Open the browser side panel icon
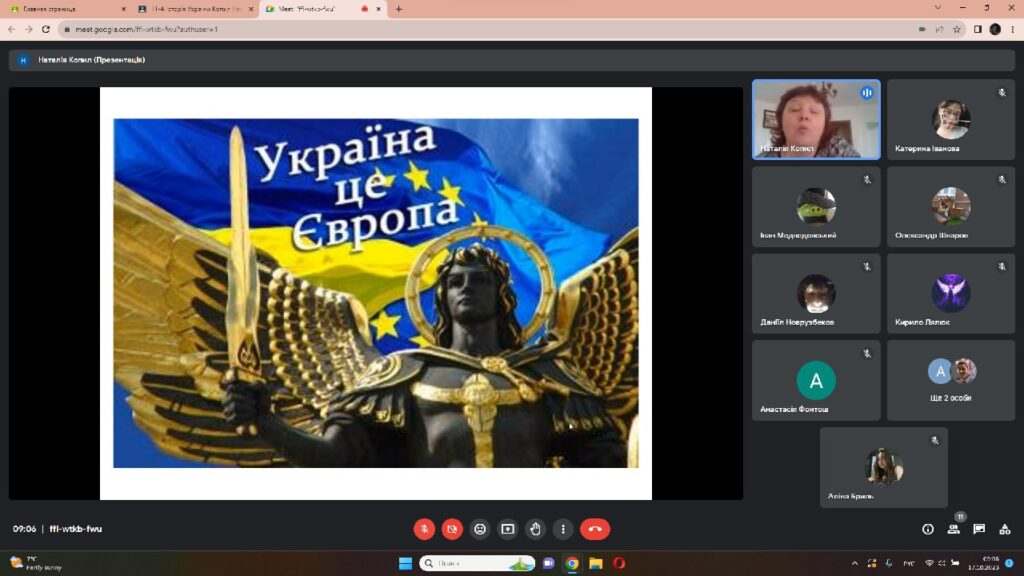This screenshot has height=576, width=1024. click(x=978, y=29)
